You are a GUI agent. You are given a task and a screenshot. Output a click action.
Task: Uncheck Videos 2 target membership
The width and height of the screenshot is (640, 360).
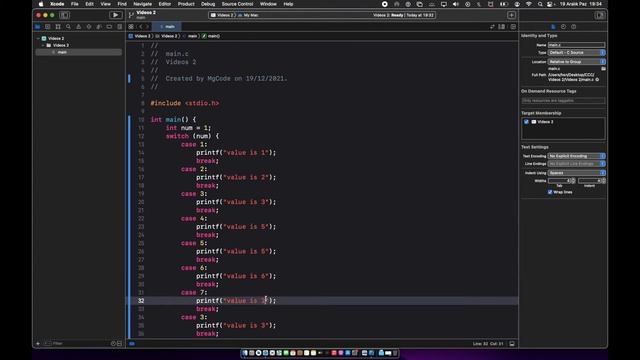[x=526, y=122]
